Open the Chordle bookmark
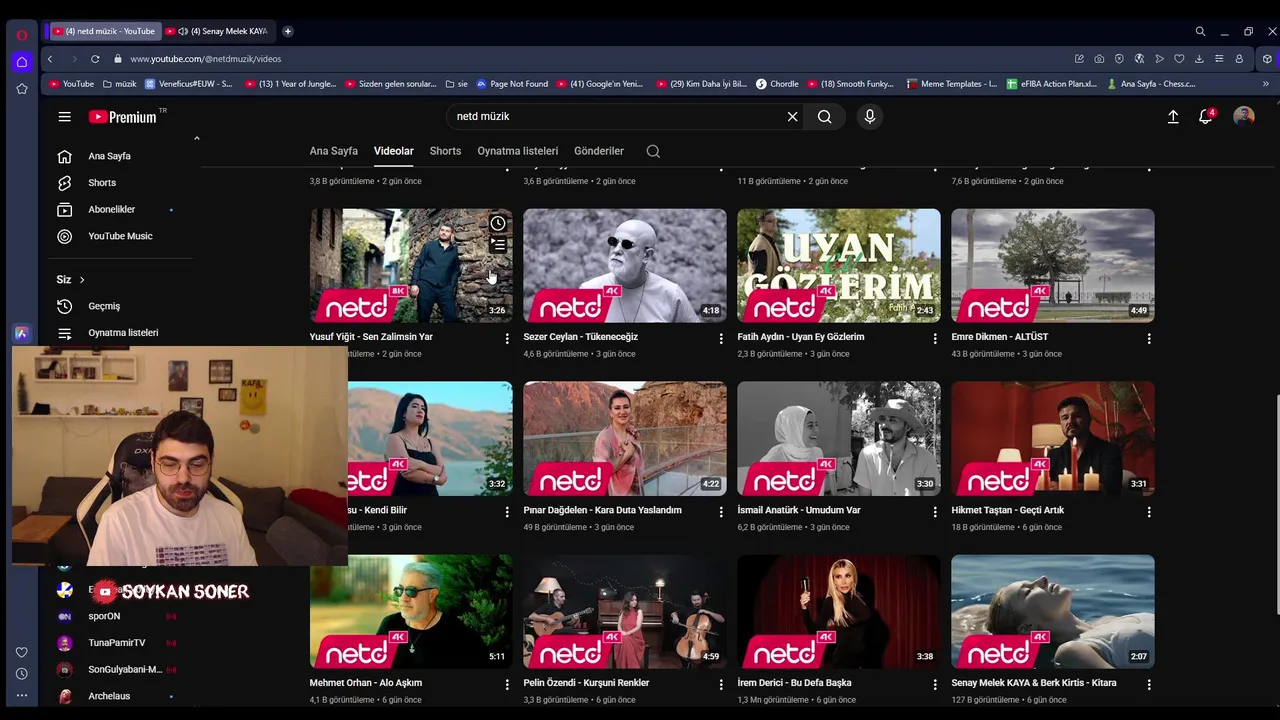The image size is (1280, 720). pos(777,84)
